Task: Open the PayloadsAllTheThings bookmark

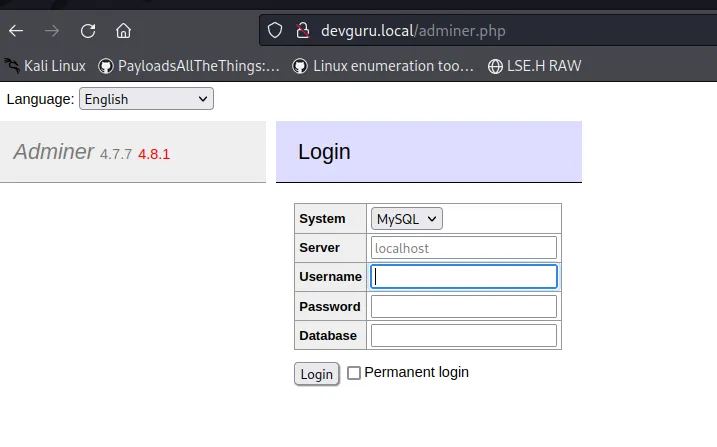Action: [x=189, y=66]
